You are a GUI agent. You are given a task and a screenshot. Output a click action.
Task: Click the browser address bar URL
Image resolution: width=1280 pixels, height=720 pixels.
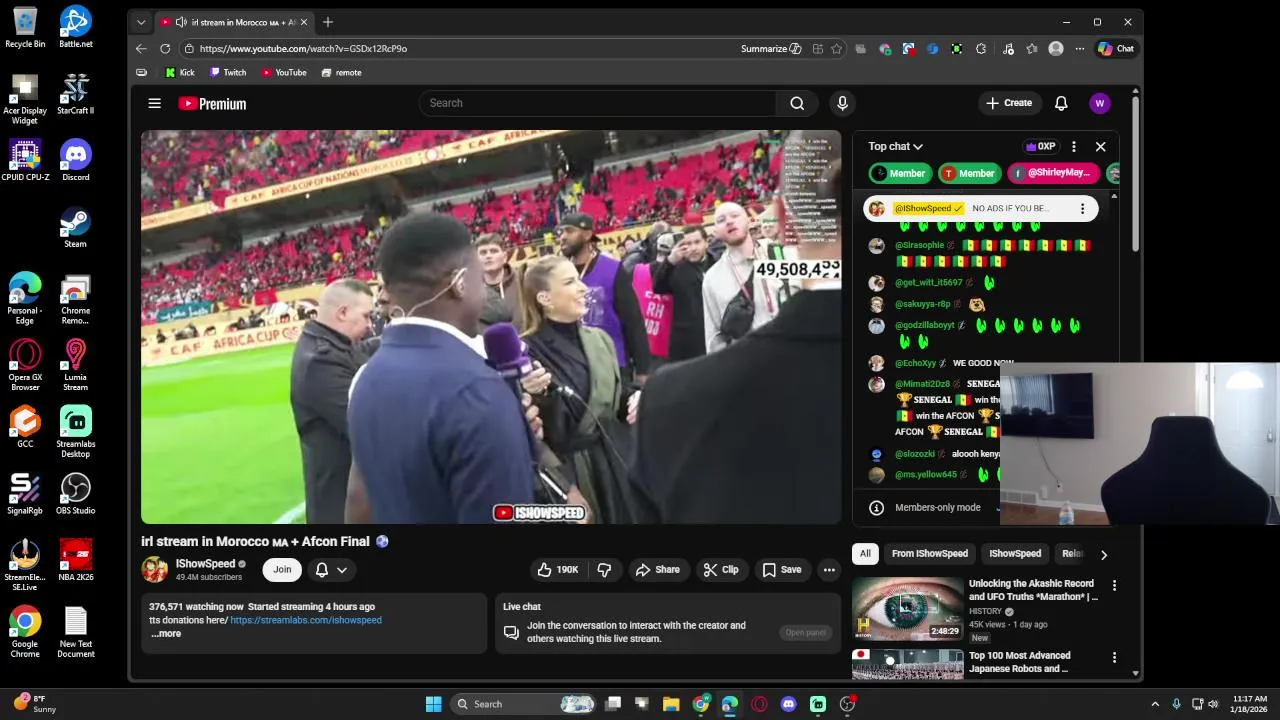pos(303,48)
